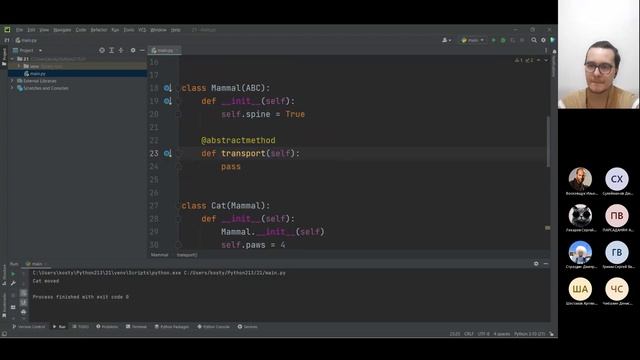
Task: Click the main.py breadcrumb in navigation bar
Action: [x=26, y=40]
